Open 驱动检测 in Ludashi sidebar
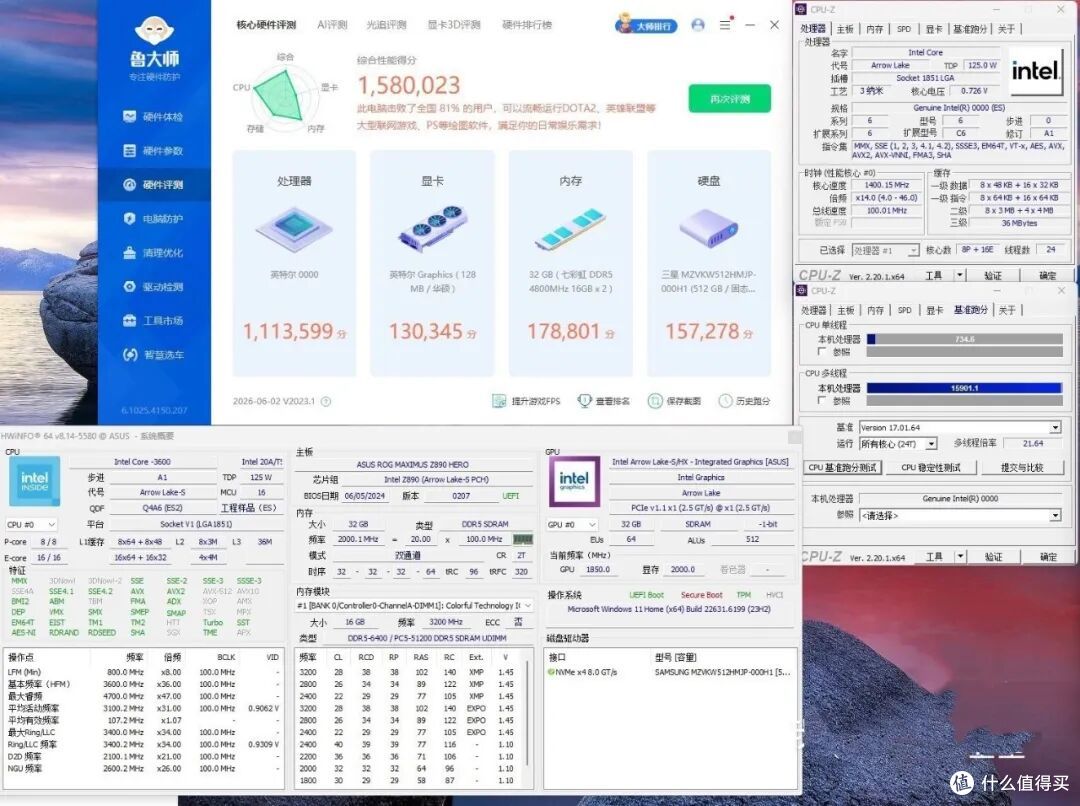This screenshot has width=1080, height=806. [x=153, y=286]
